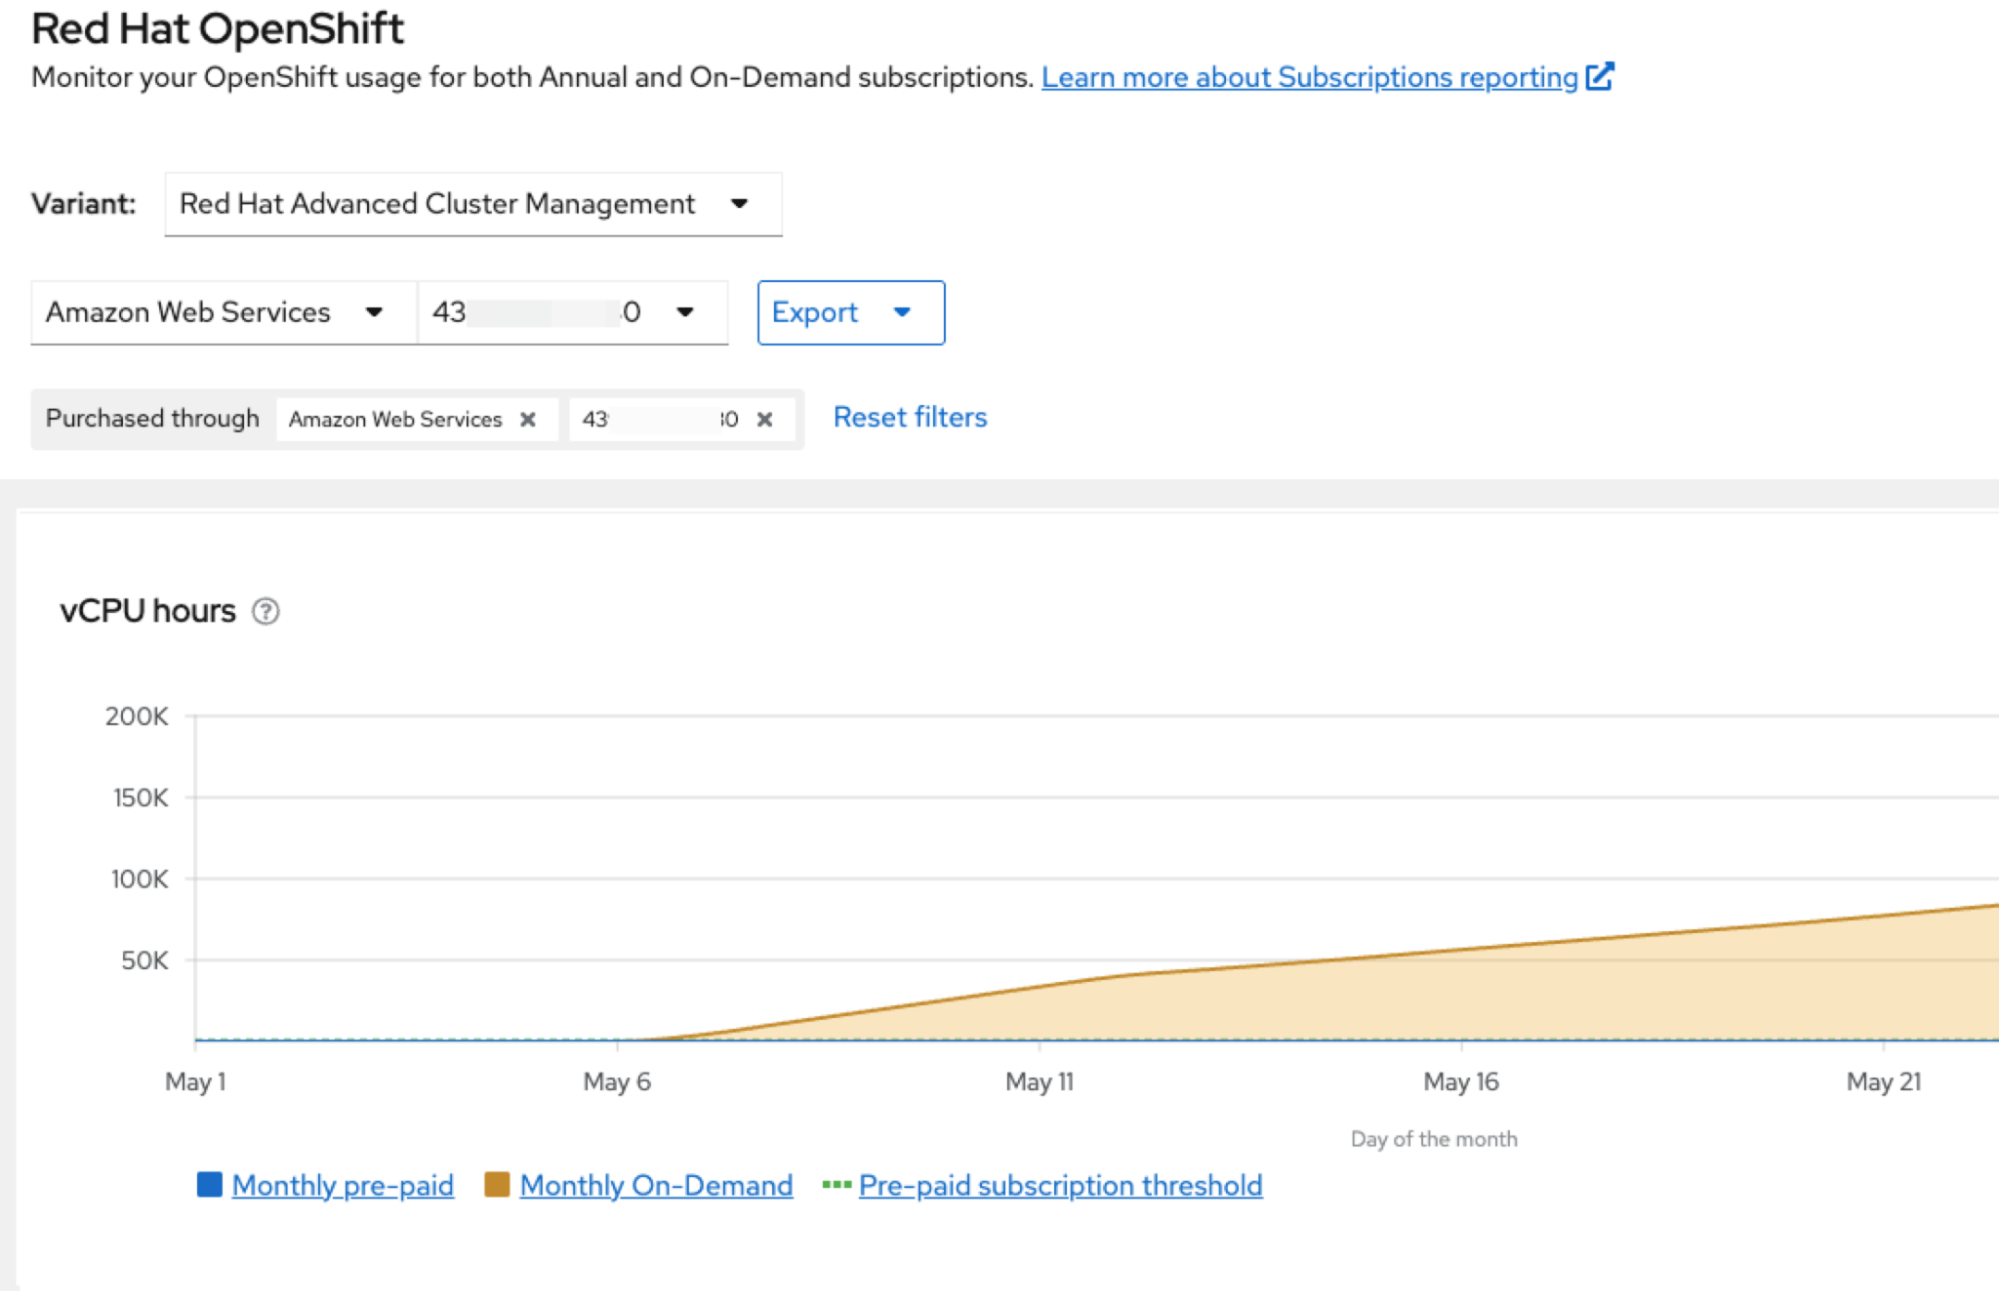
Task: Remove the account number filter chip
Action: point(765,419)
